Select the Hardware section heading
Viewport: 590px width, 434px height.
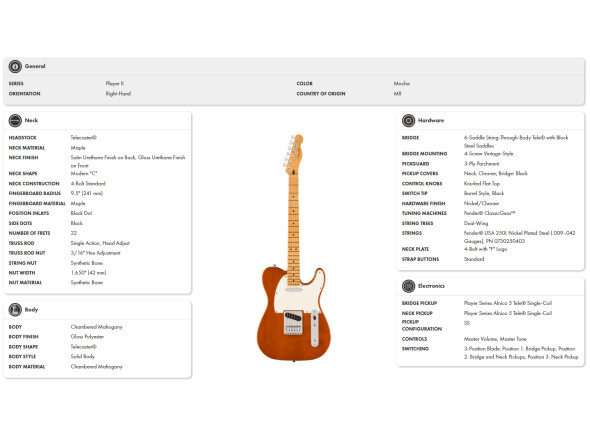click(x=431, y=120)
